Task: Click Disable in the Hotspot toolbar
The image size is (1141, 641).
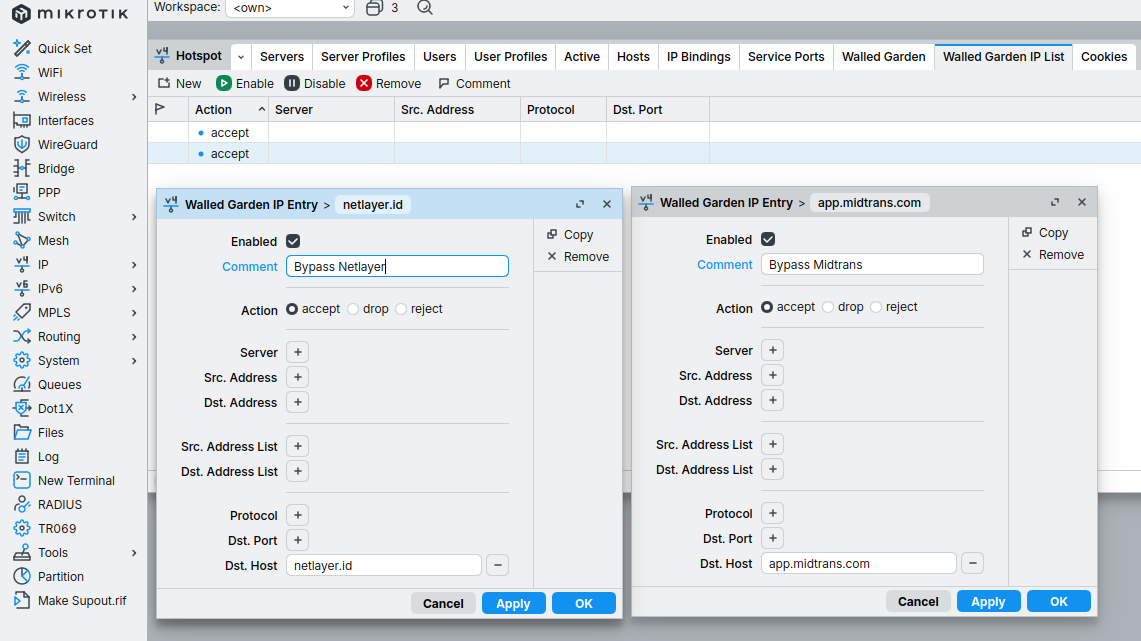Action: point(315,84)
